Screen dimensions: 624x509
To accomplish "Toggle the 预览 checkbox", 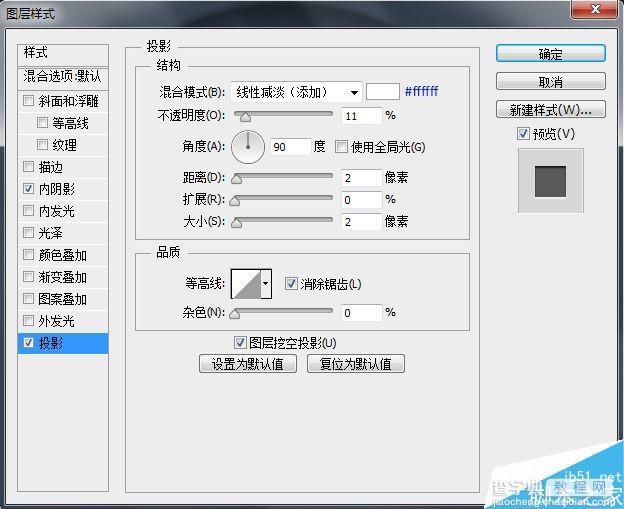I will (x=523, y=133).
